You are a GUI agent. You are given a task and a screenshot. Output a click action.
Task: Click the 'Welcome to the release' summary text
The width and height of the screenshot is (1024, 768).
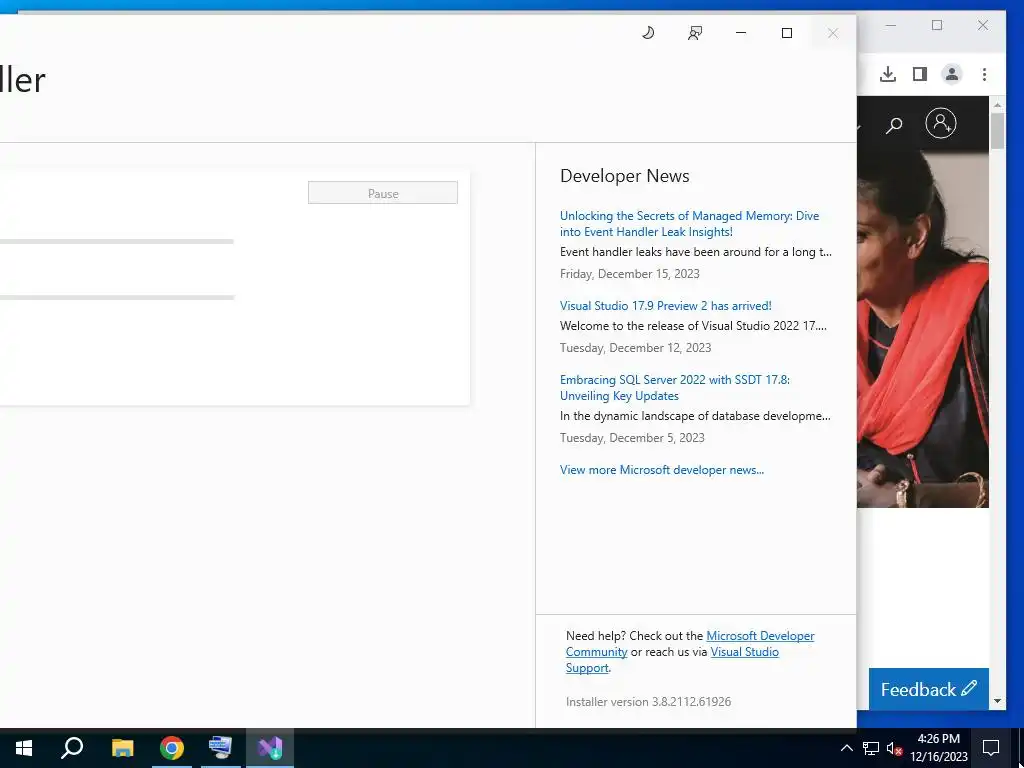click(x=693, y=325)
